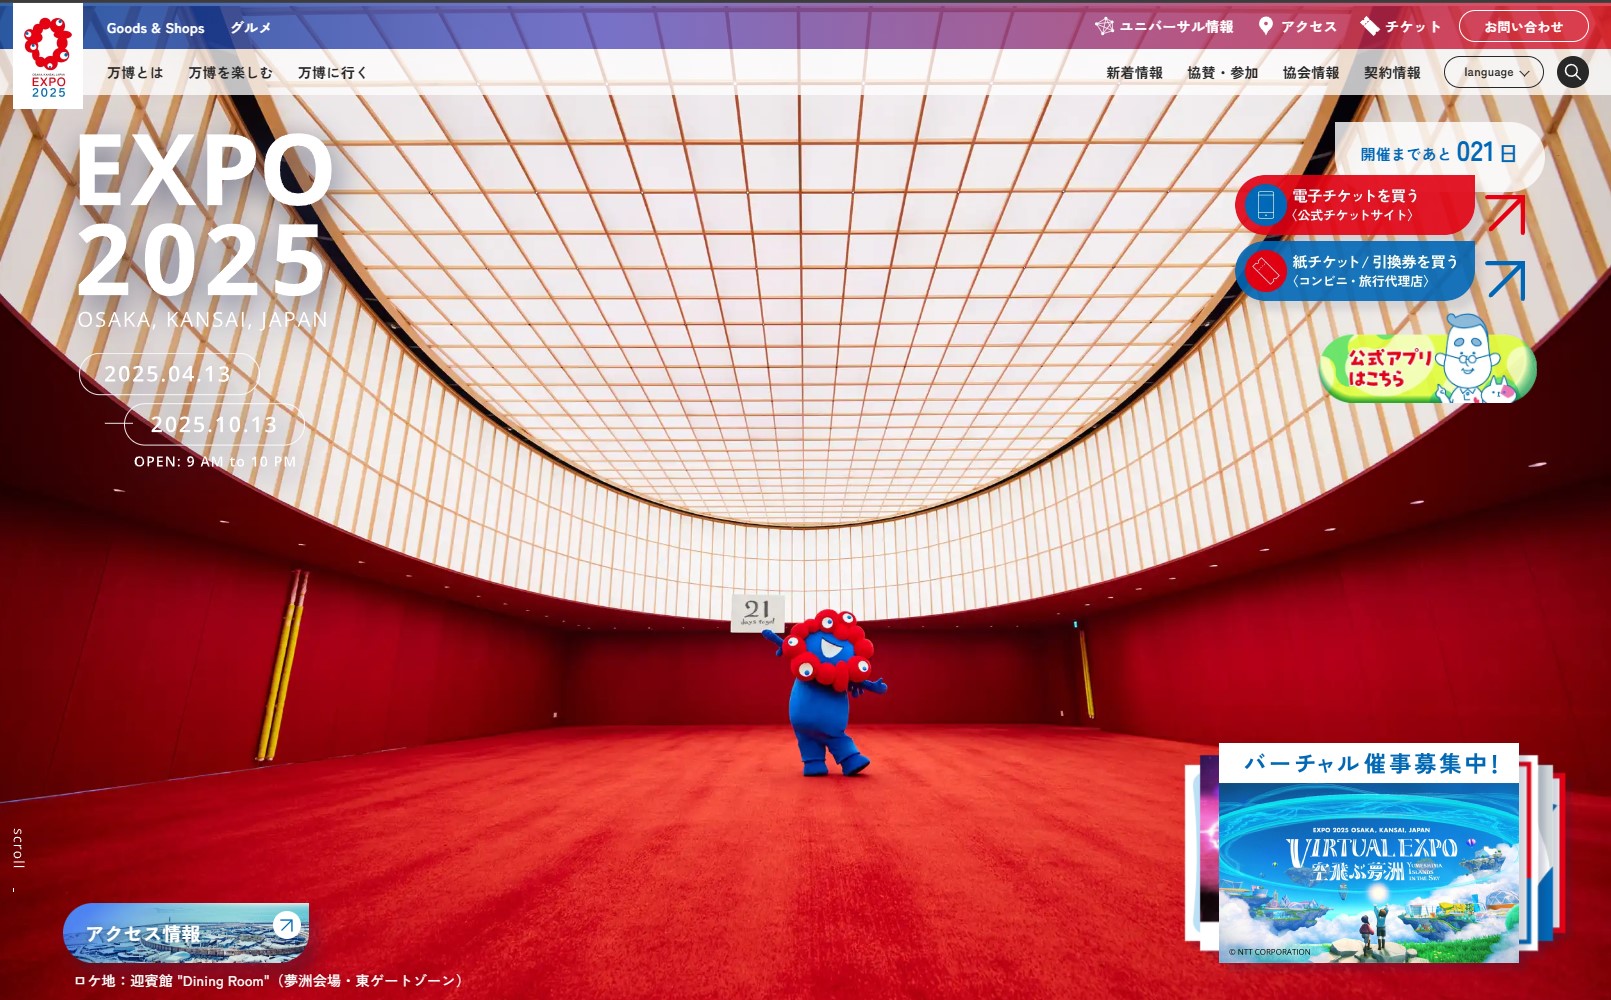This screenshot has width=1611, height=1000.
Task: Click 電子チケットを買う button
Action: (x=1355, y=205)
